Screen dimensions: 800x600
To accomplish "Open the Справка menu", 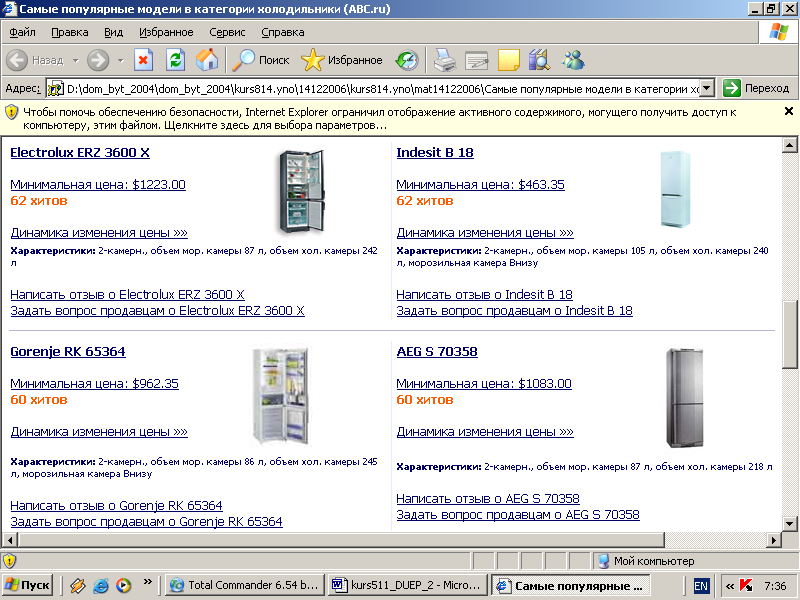I will click(283, 32).
